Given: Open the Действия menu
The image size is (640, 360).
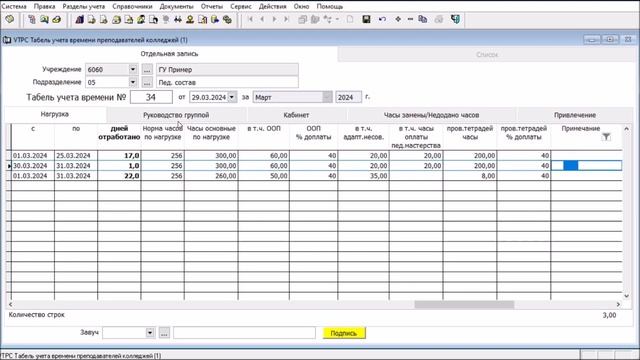Looking at the screenshot, I should pyautogui.click(x=272, y=7).
